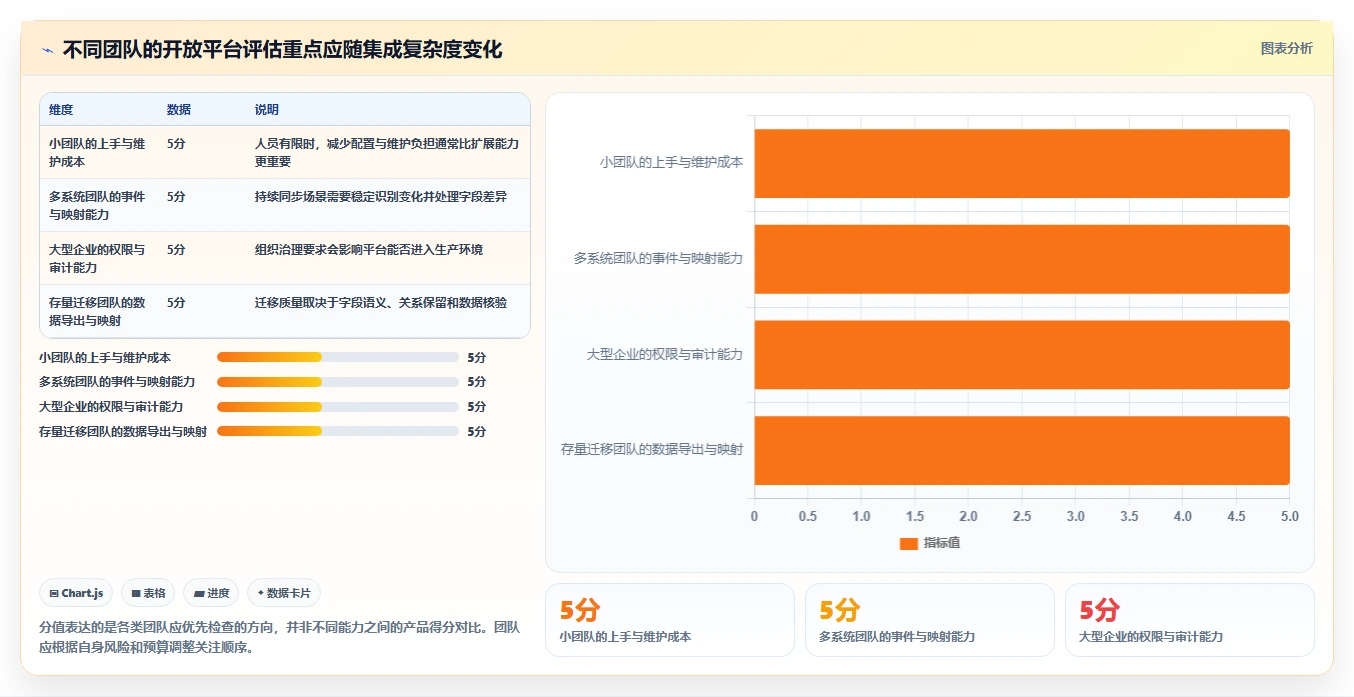
Task: Select the 数据卡片 tag chip
Action: 284,593
